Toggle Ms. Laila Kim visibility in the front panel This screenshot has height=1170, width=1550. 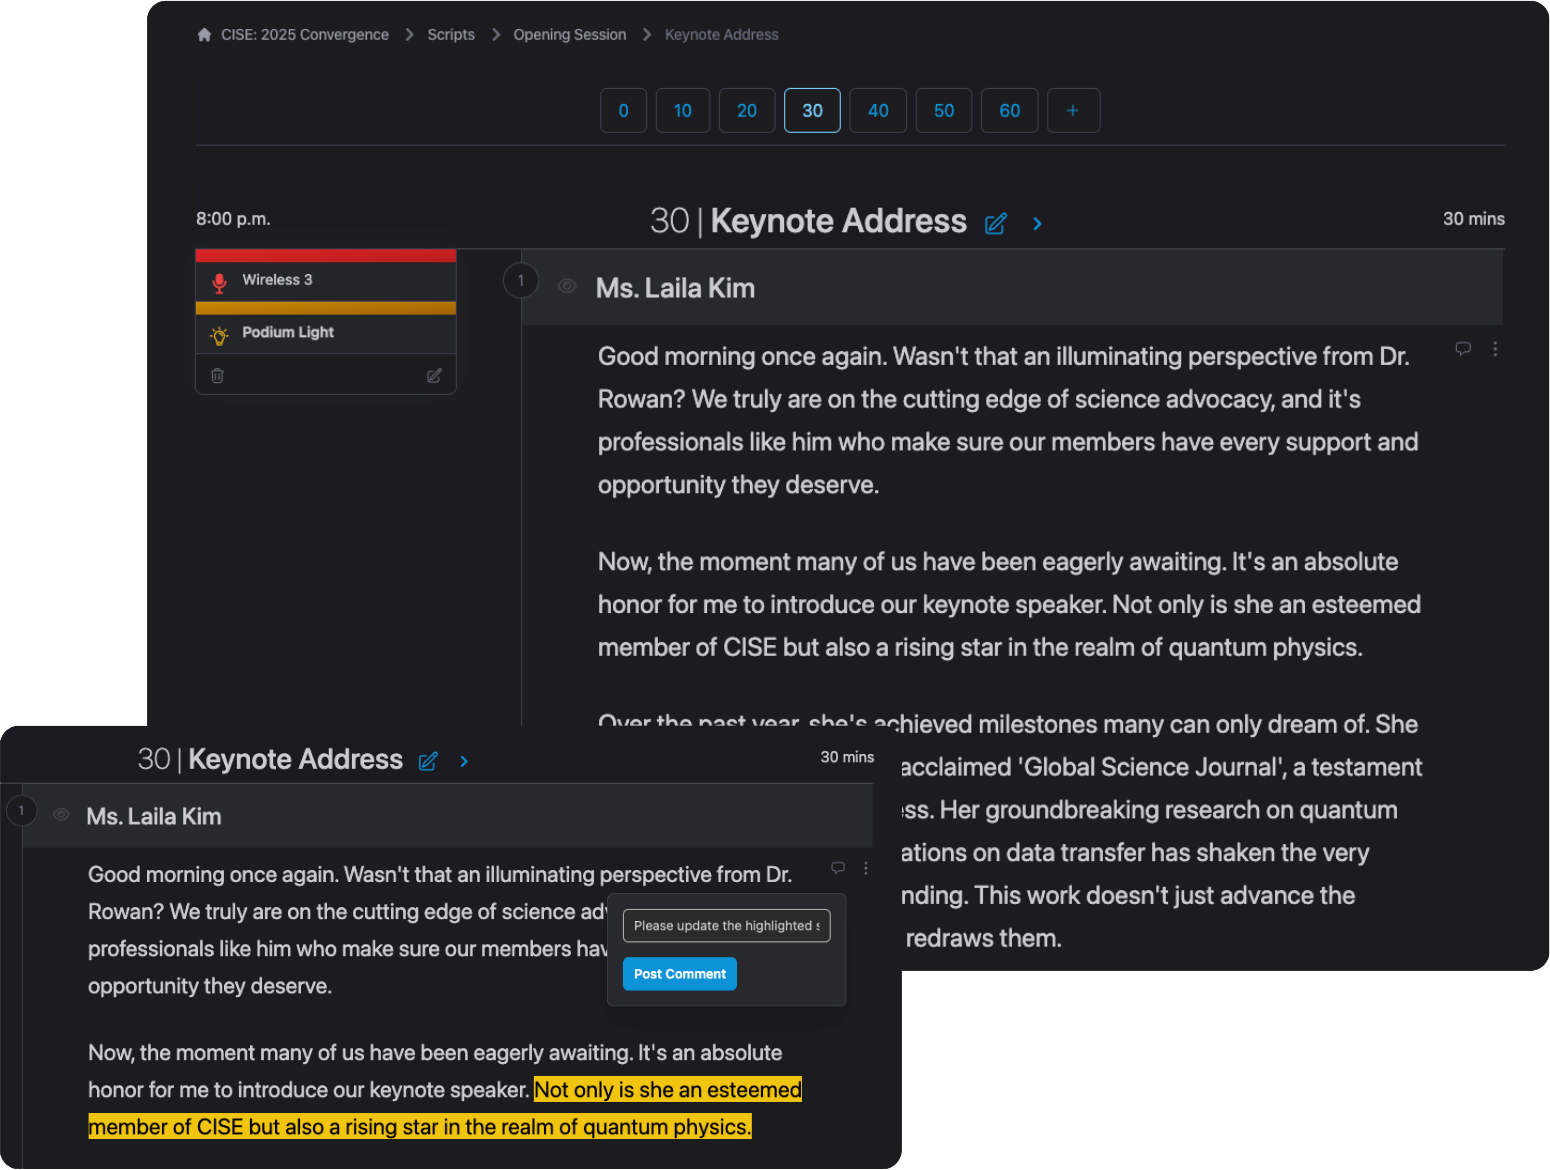[x=61, y=815]
